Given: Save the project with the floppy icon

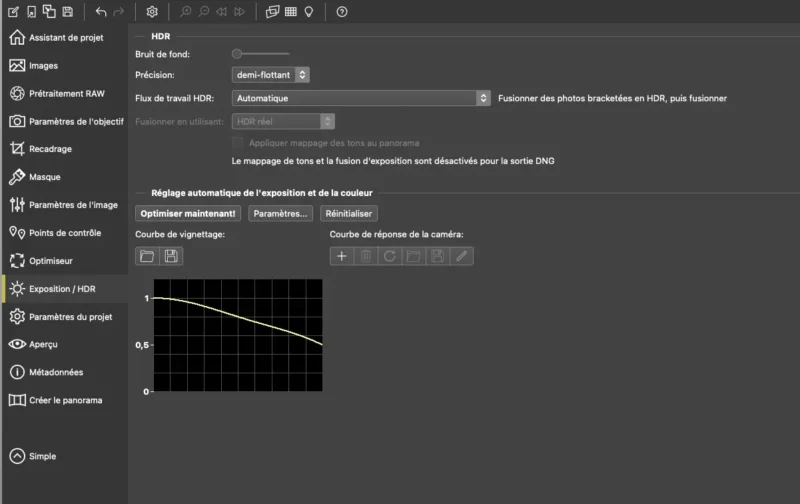Looking at the screenshot, I should pos(67,11).
